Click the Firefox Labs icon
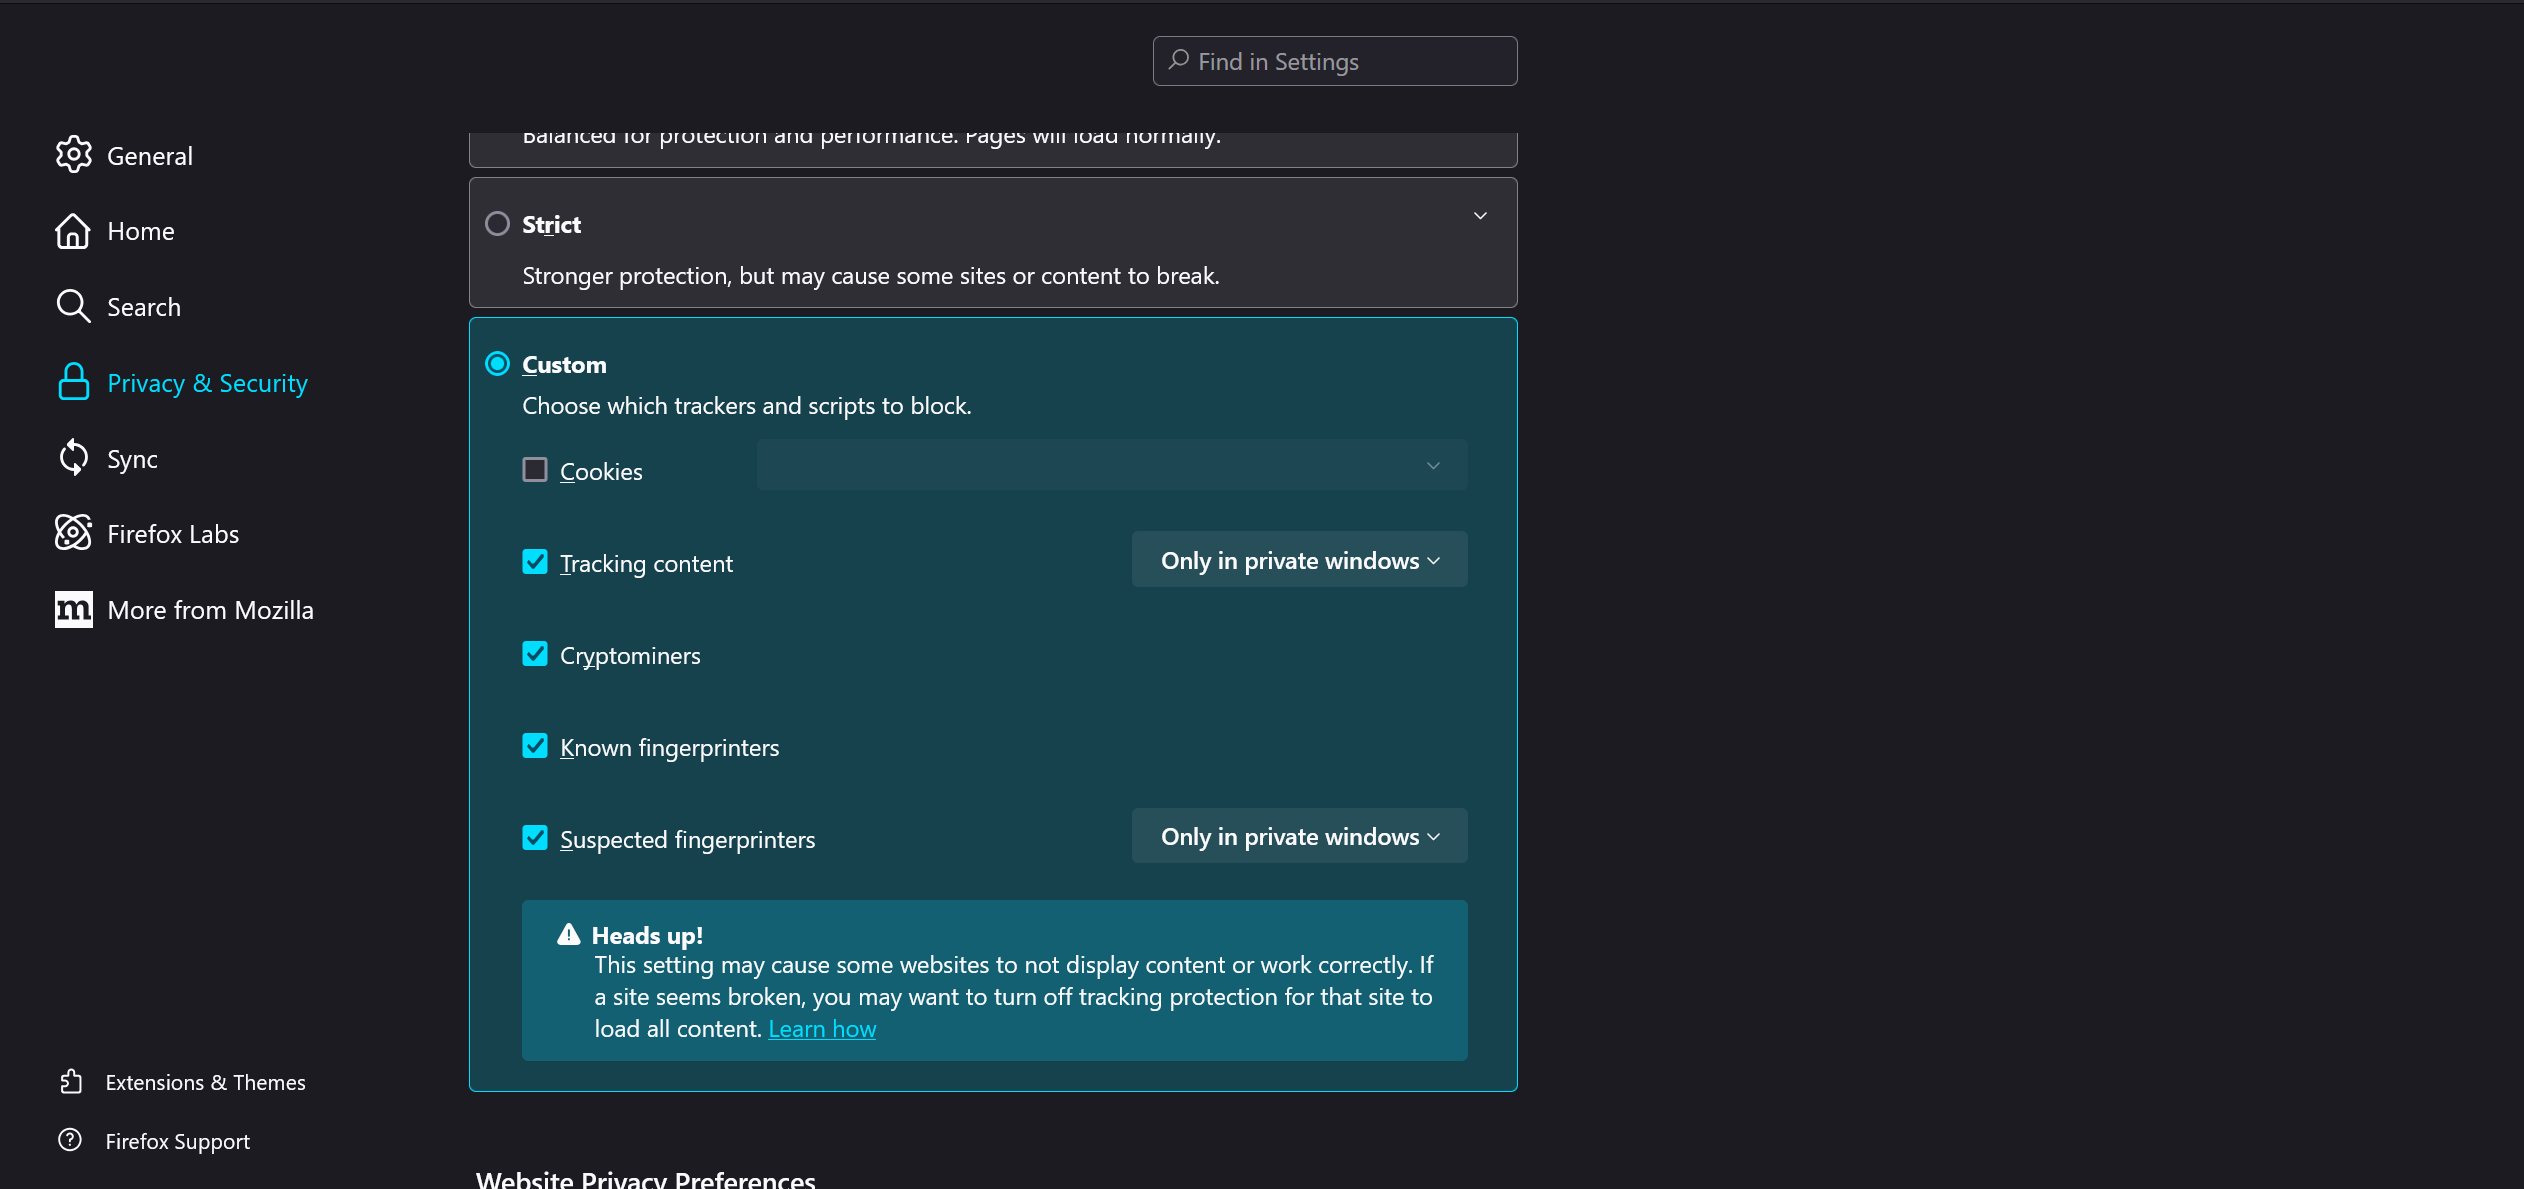Viewport: 2524px width, 1189px height. click(73, 533)
